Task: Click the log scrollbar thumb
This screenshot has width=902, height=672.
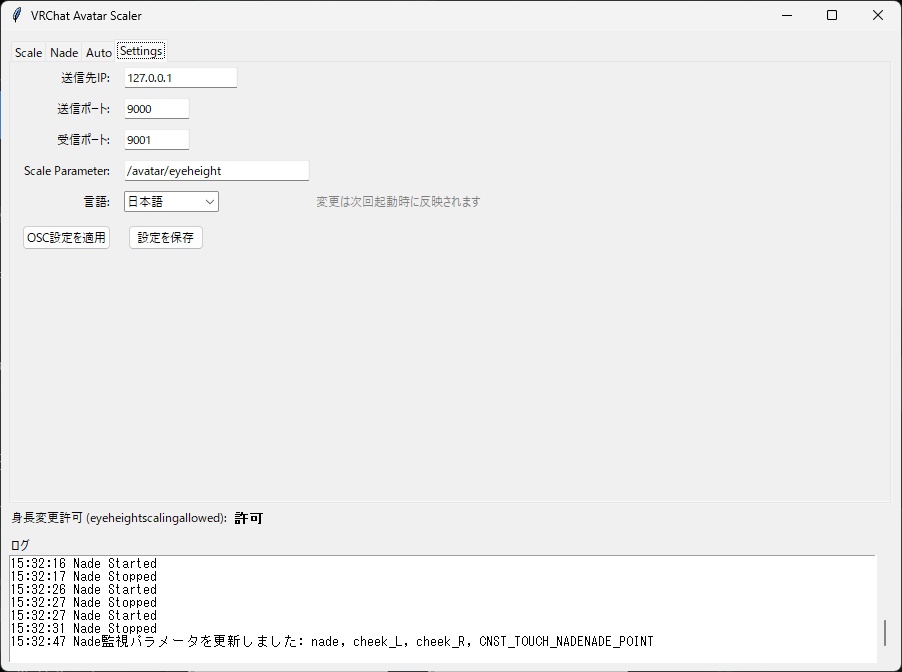Action: 884,633
